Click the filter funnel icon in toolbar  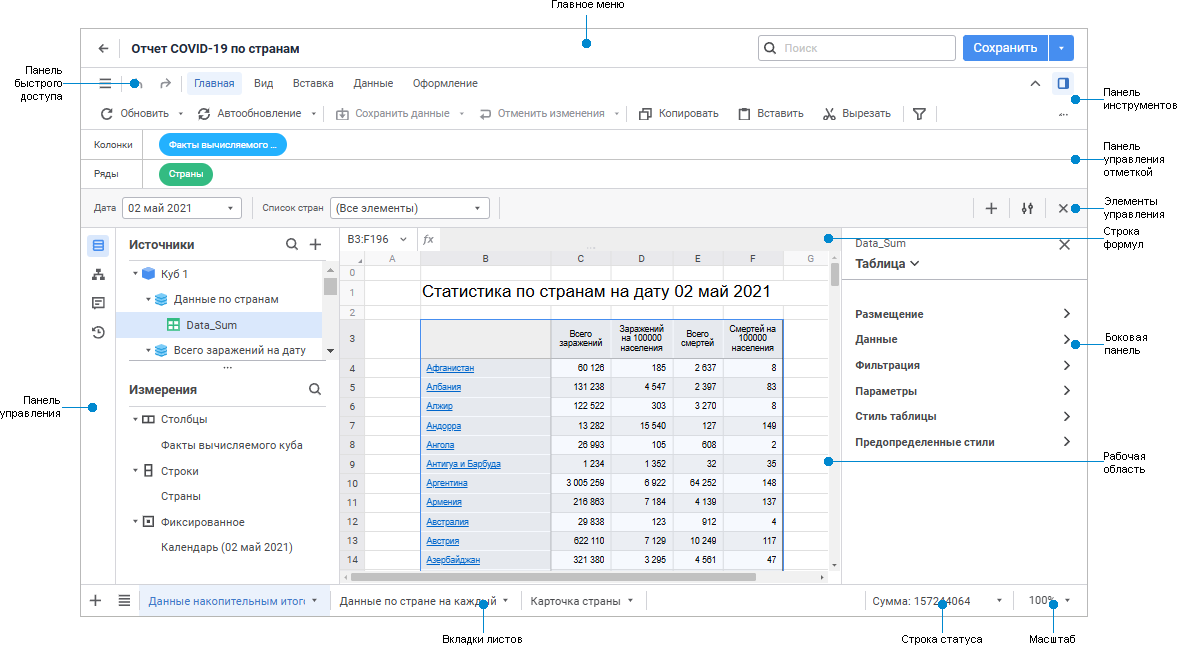click(919, 114)
